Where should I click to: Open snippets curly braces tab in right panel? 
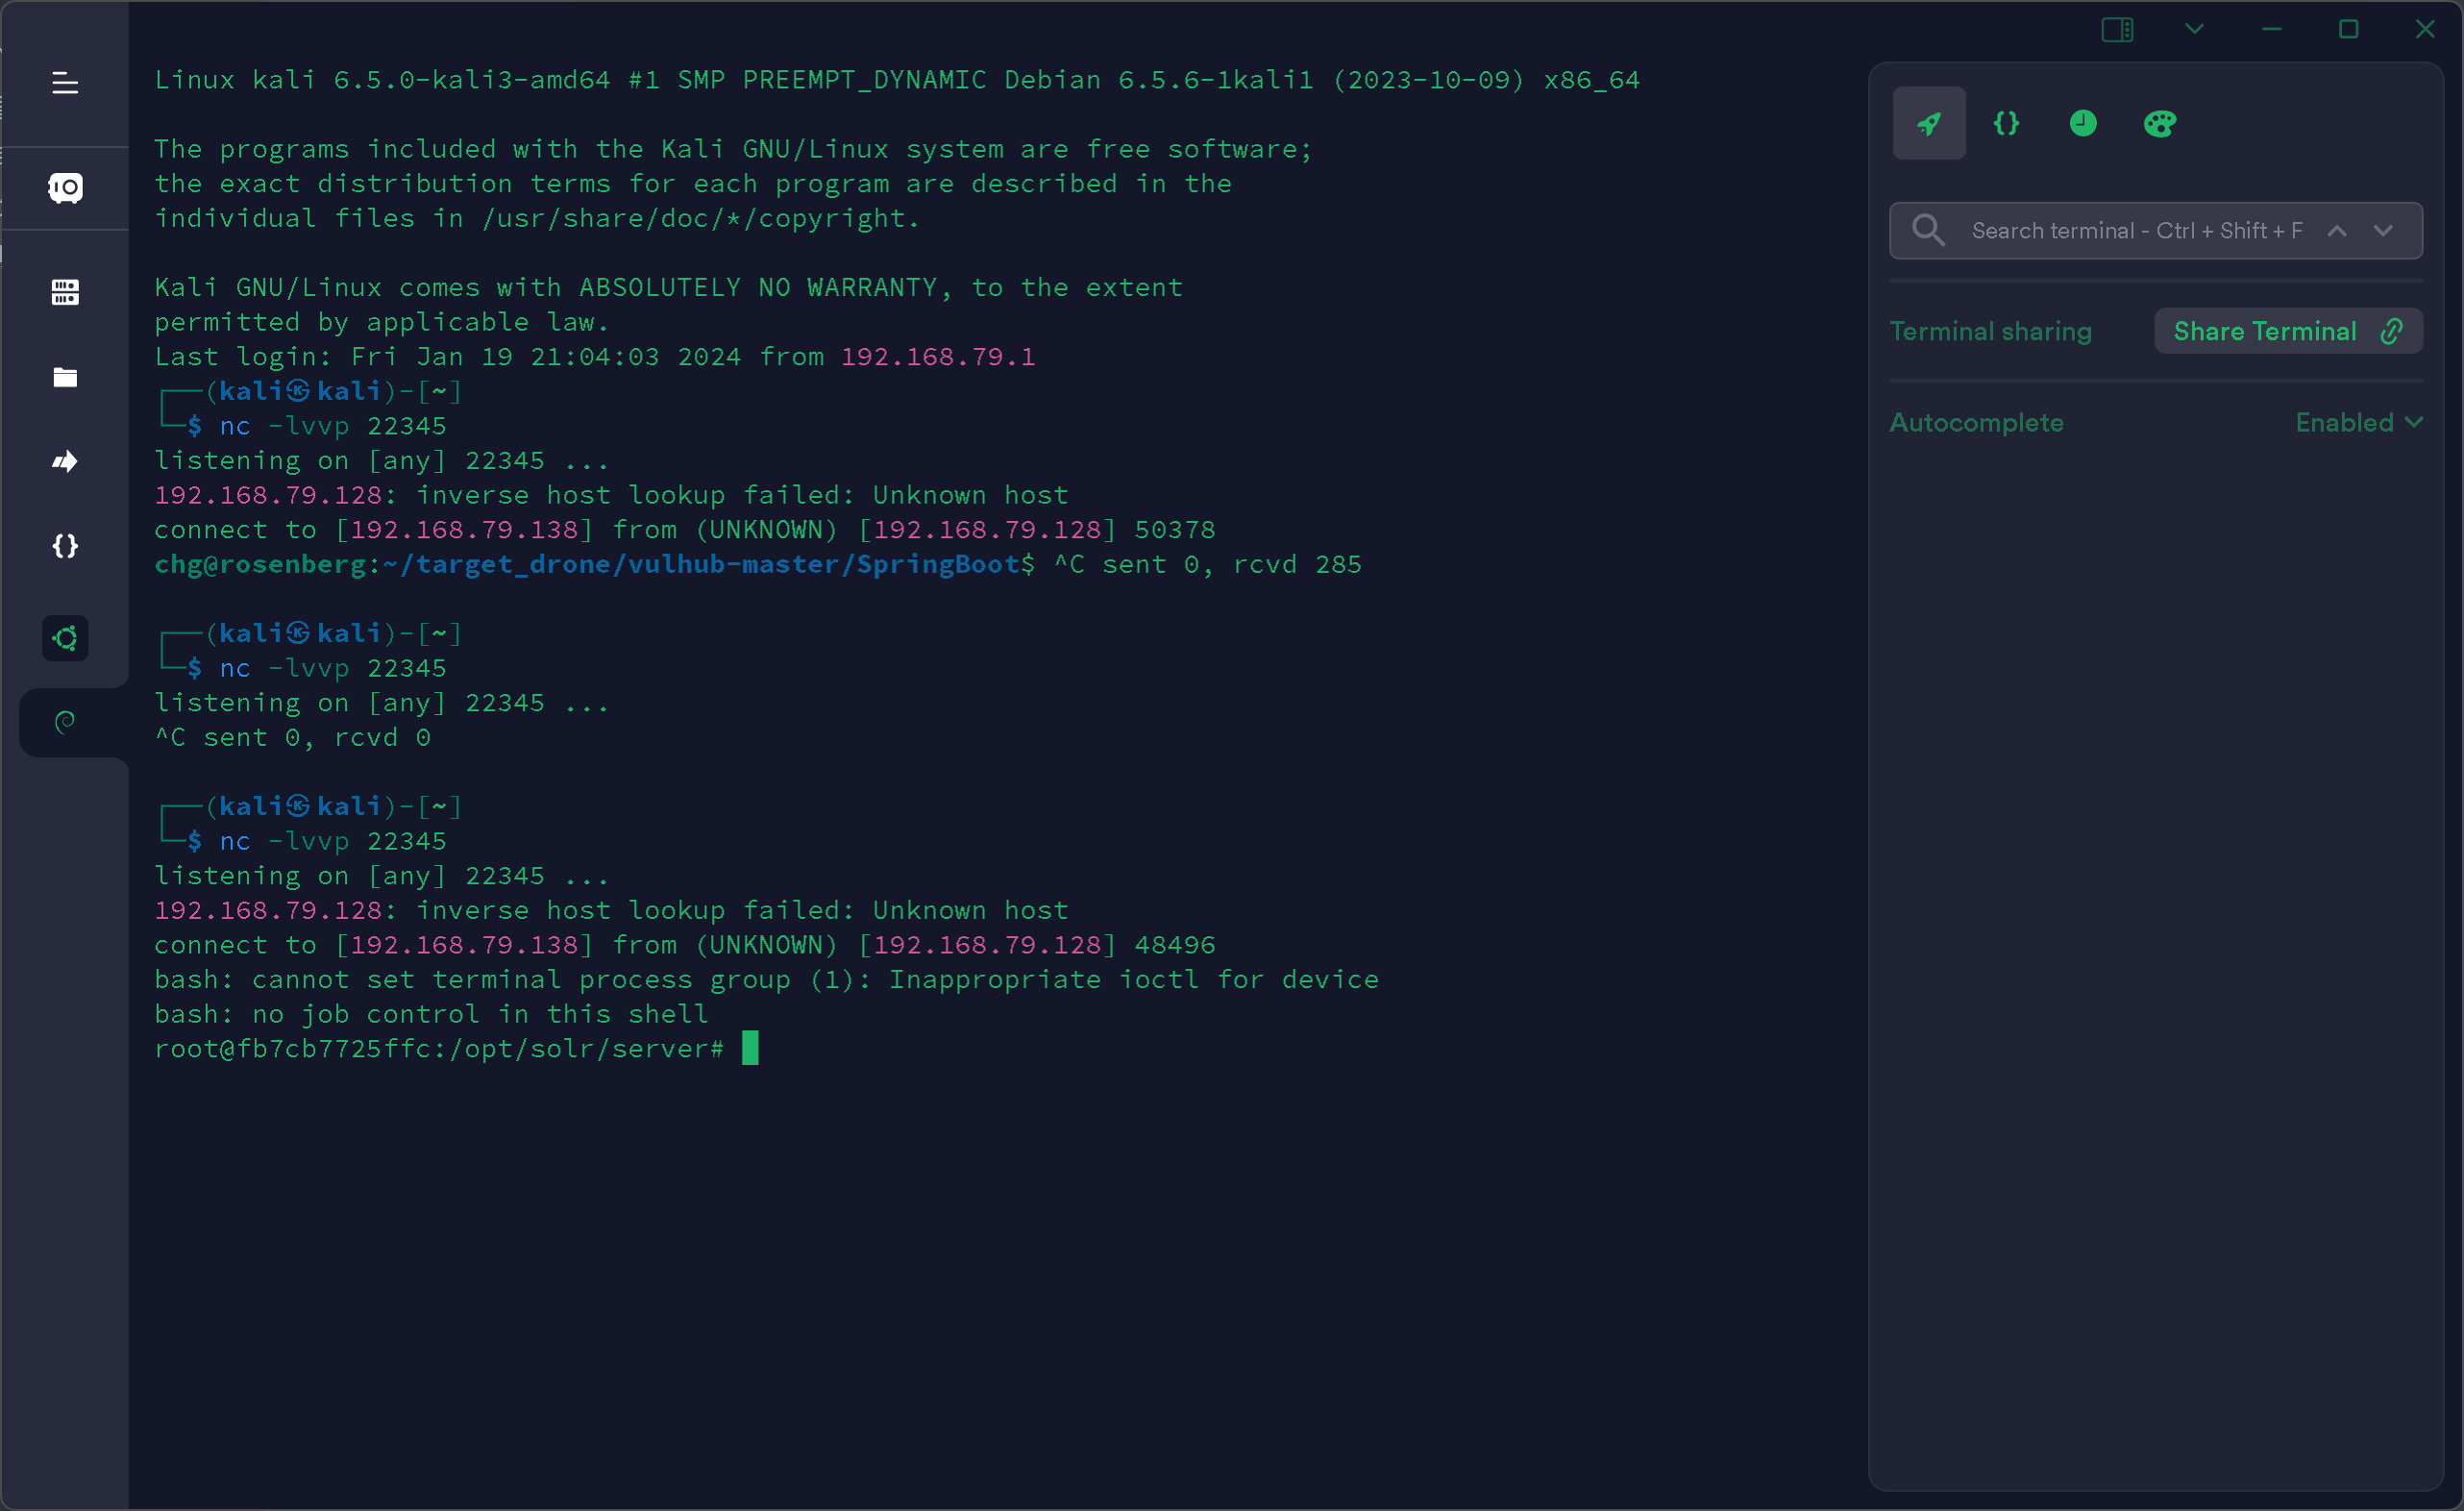[x=2006, y=123]
